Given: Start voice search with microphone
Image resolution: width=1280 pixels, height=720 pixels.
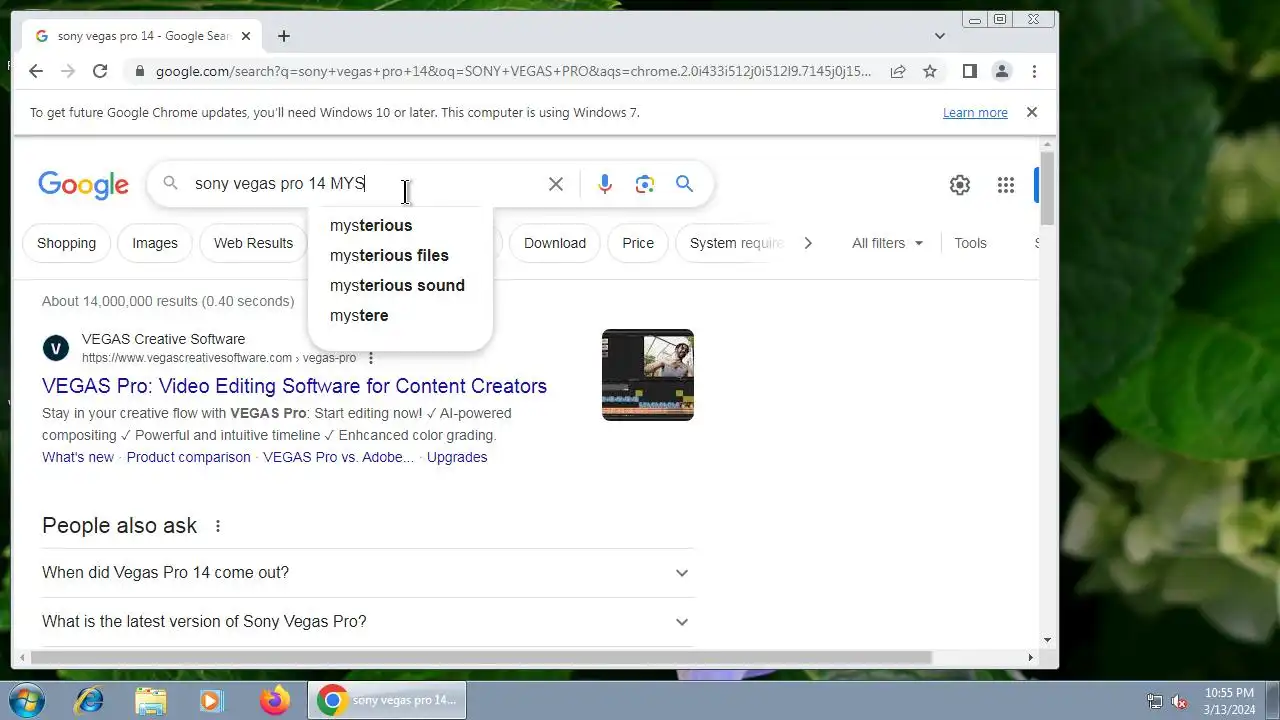Looking at the screenshot, I should coord(605,183).
